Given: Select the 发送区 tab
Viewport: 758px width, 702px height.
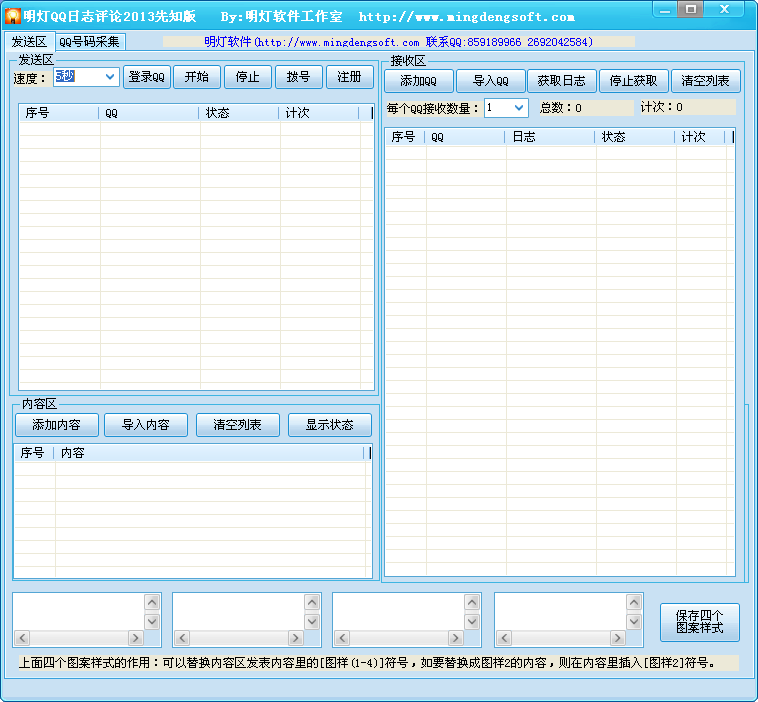Looking at the screenshot, I should [29, 42].
